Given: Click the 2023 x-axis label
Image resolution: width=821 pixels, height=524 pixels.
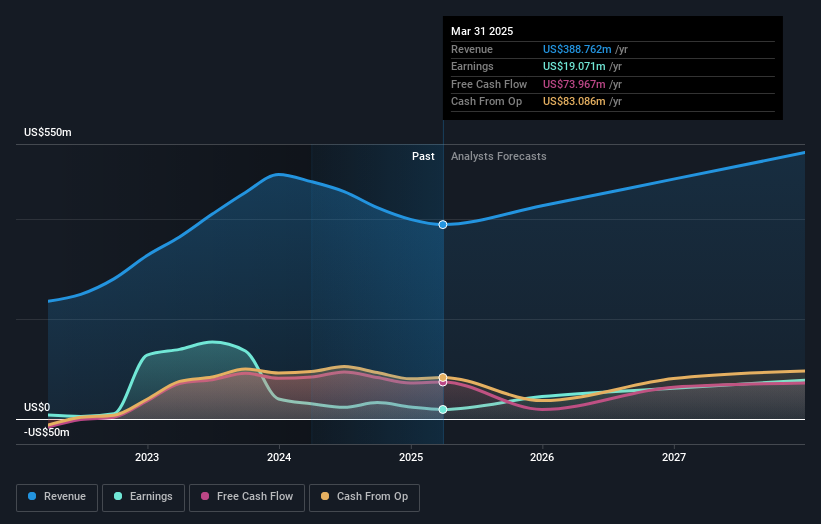Looking at the screenshot, I should coord(147,457).
